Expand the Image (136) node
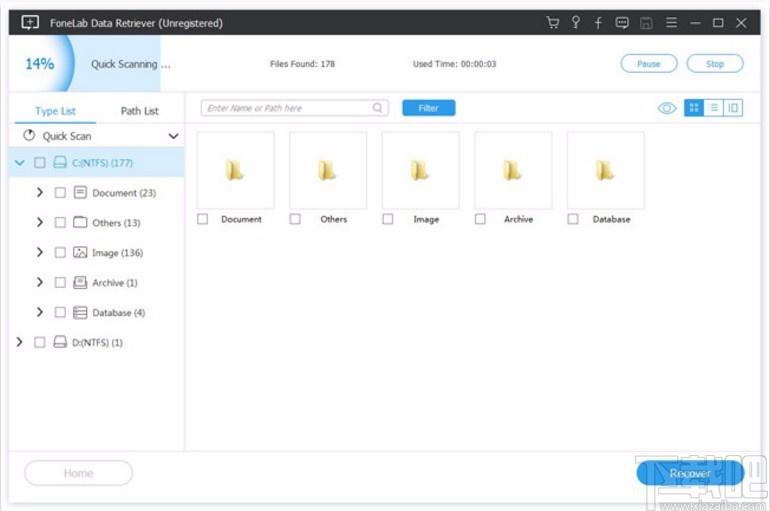This screenshot has height=511, width=770. [40, 252]
